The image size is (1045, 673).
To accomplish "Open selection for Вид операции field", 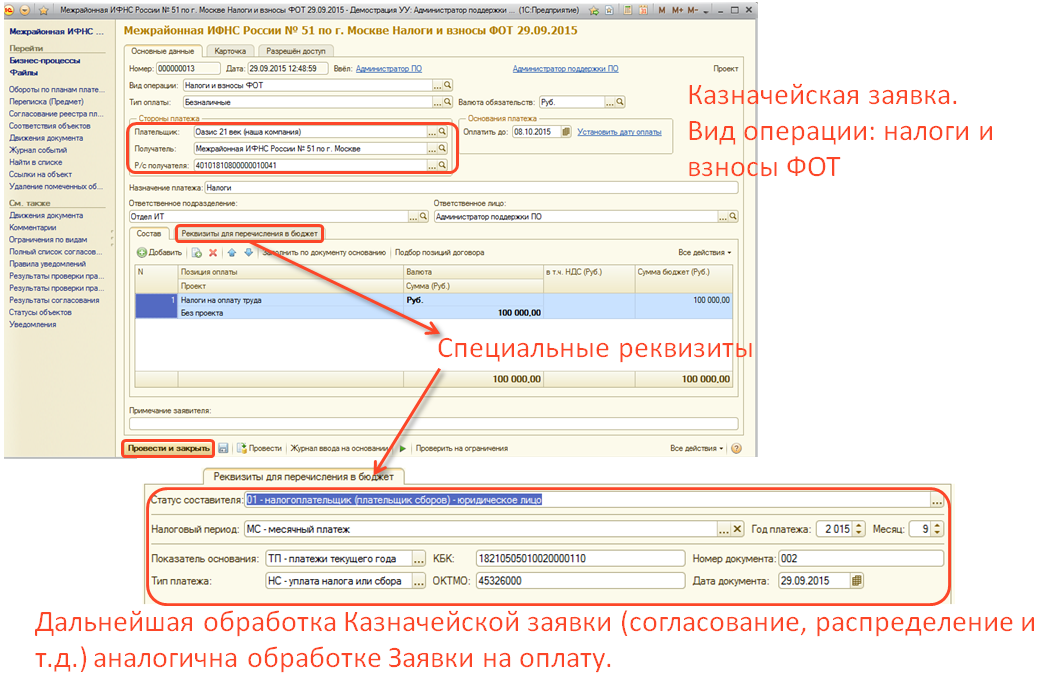I will [437, 86].
